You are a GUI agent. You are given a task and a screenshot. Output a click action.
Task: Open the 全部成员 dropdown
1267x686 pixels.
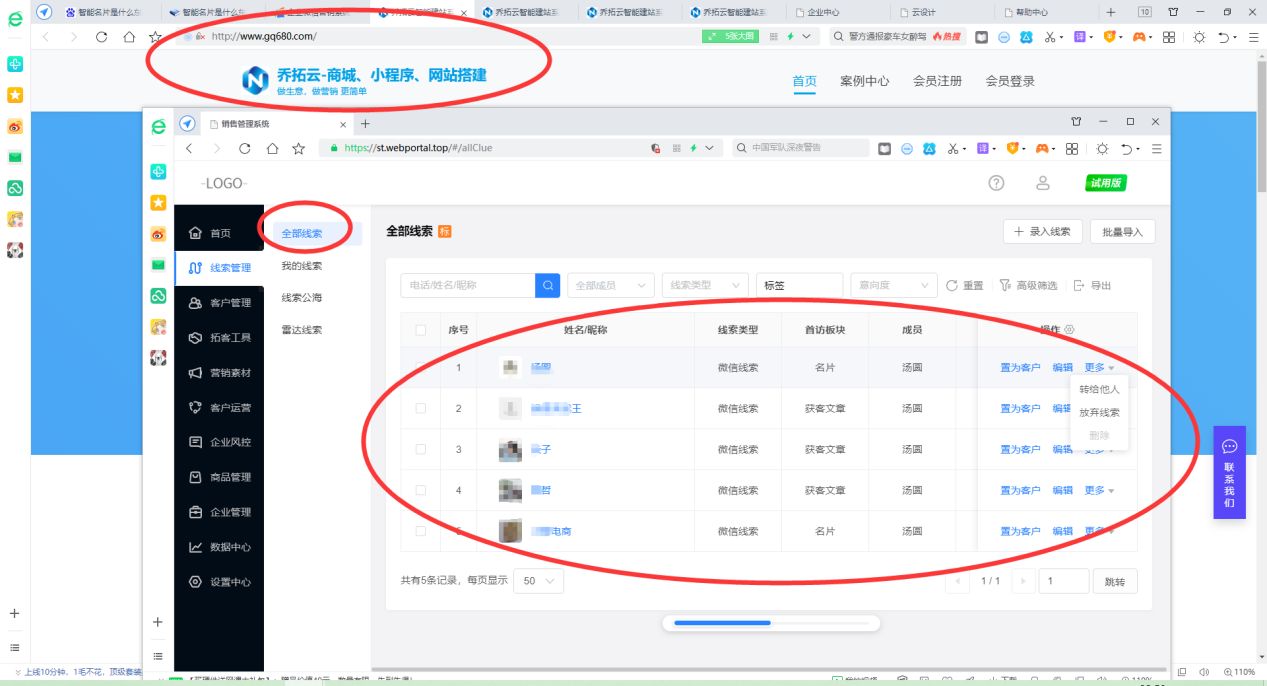pos(610,285)
